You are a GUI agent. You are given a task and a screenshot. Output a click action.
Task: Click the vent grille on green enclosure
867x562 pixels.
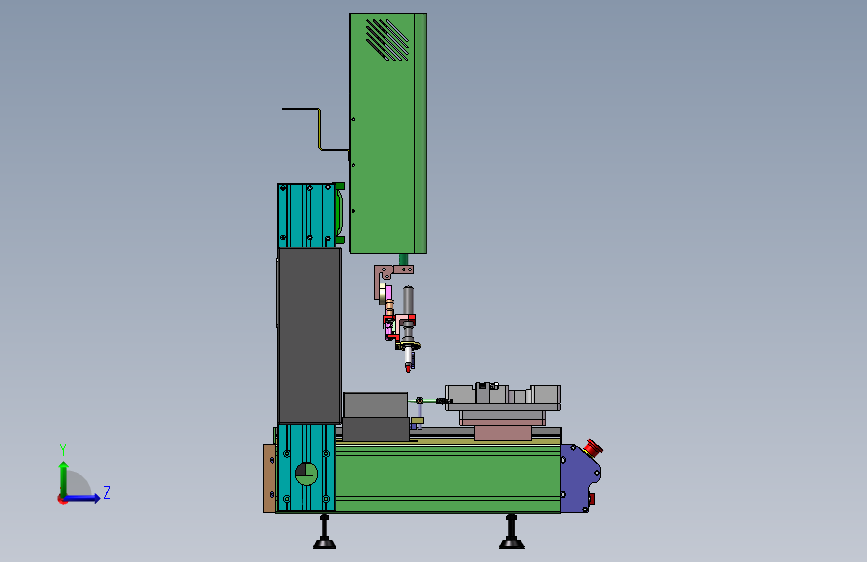[x=387, y=39]
